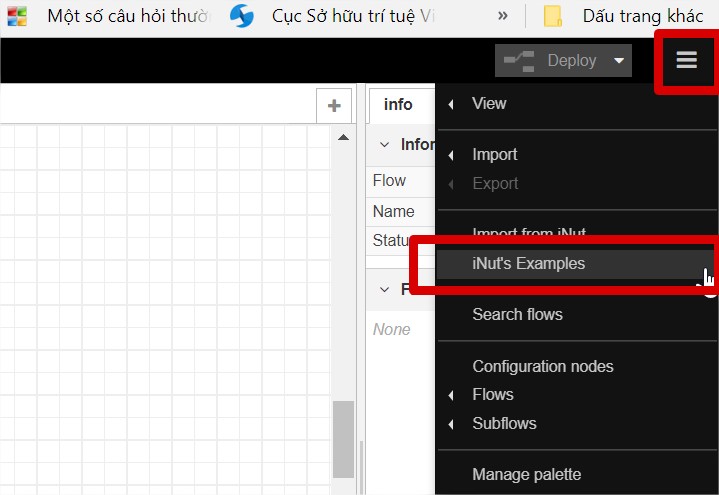Screen dimensions: 719x495
Task: Open Manage palette
Action: click(576, 474)
